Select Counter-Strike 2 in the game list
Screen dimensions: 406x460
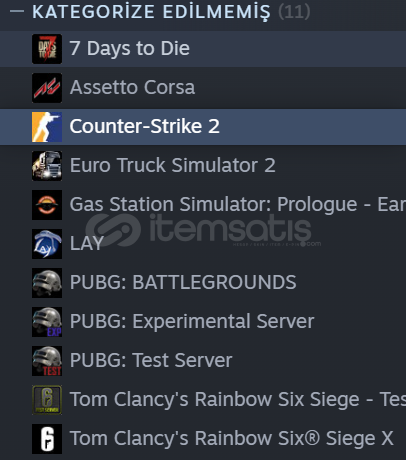[203, 127]
